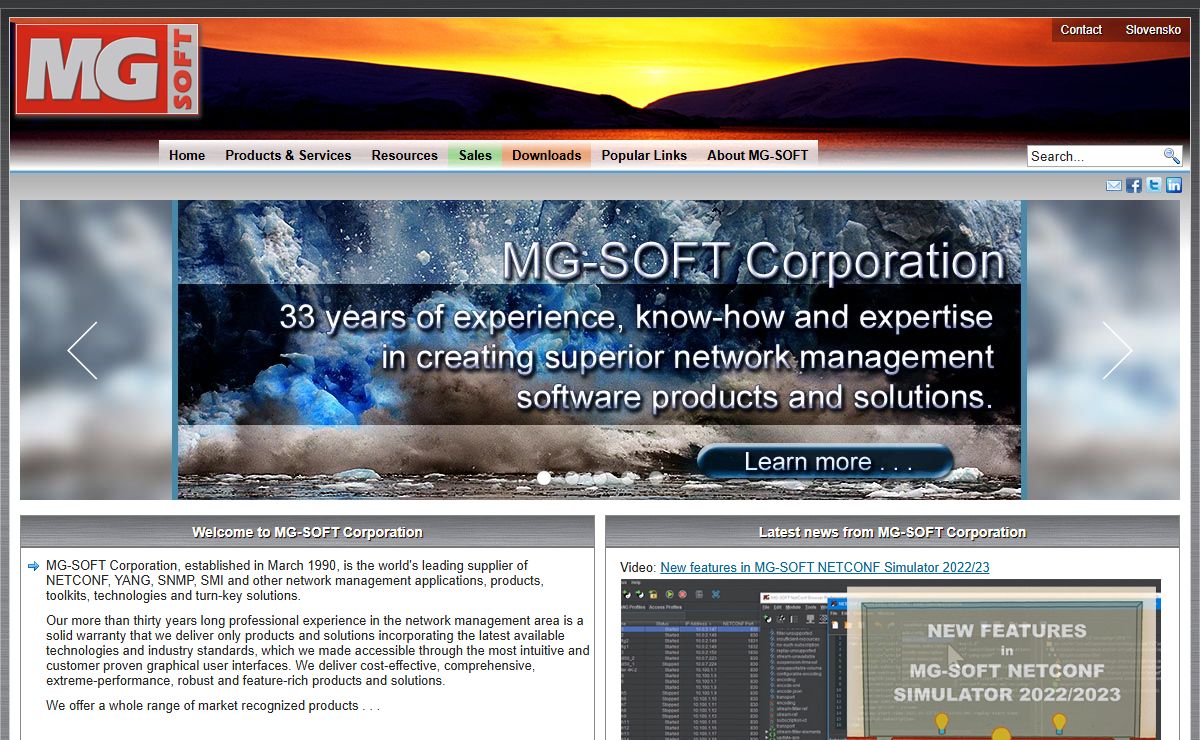Open the Popular Links menu

644,155
